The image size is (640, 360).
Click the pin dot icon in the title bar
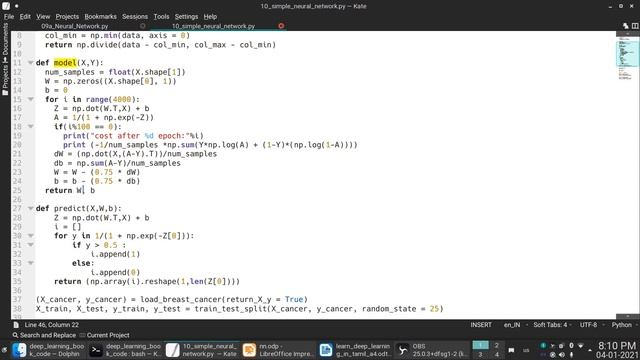(x=17, y=7)
